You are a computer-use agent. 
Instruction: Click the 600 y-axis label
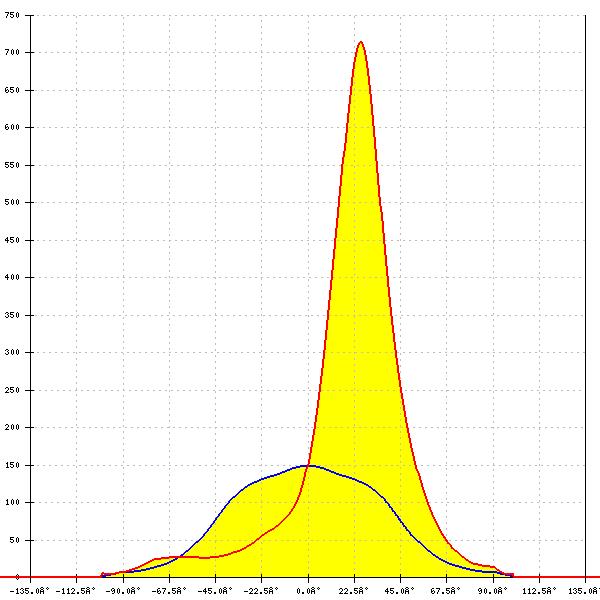[x=12, y=127]
